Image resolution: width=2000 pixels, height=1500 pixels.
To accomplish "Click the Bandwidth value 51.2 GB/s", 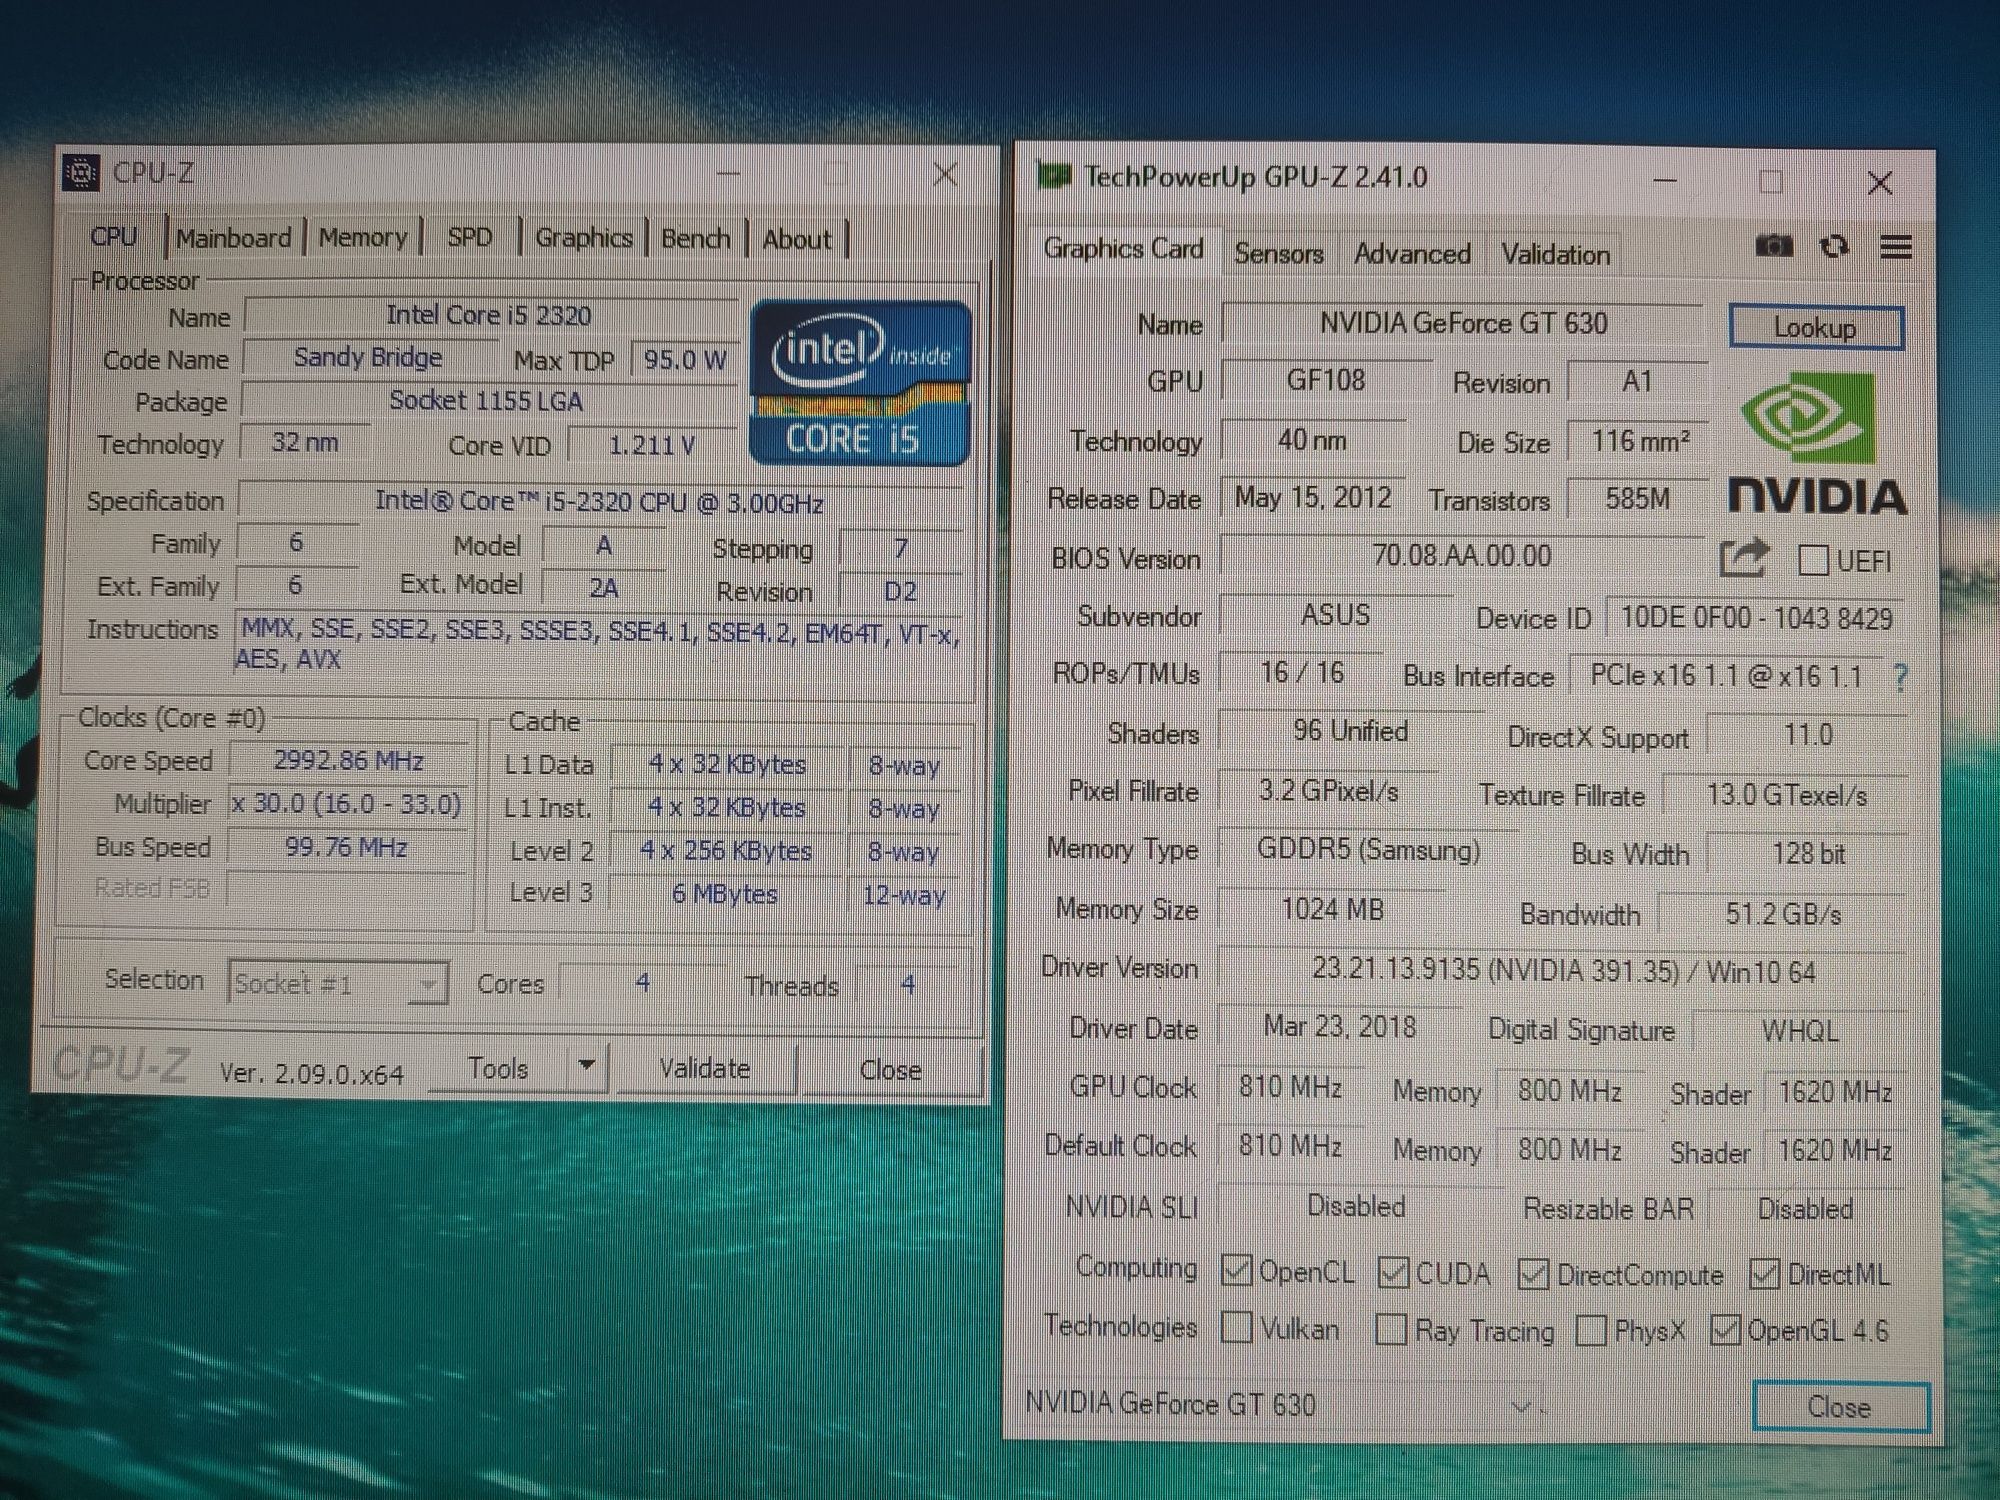I will click(x=1783, y=914).
